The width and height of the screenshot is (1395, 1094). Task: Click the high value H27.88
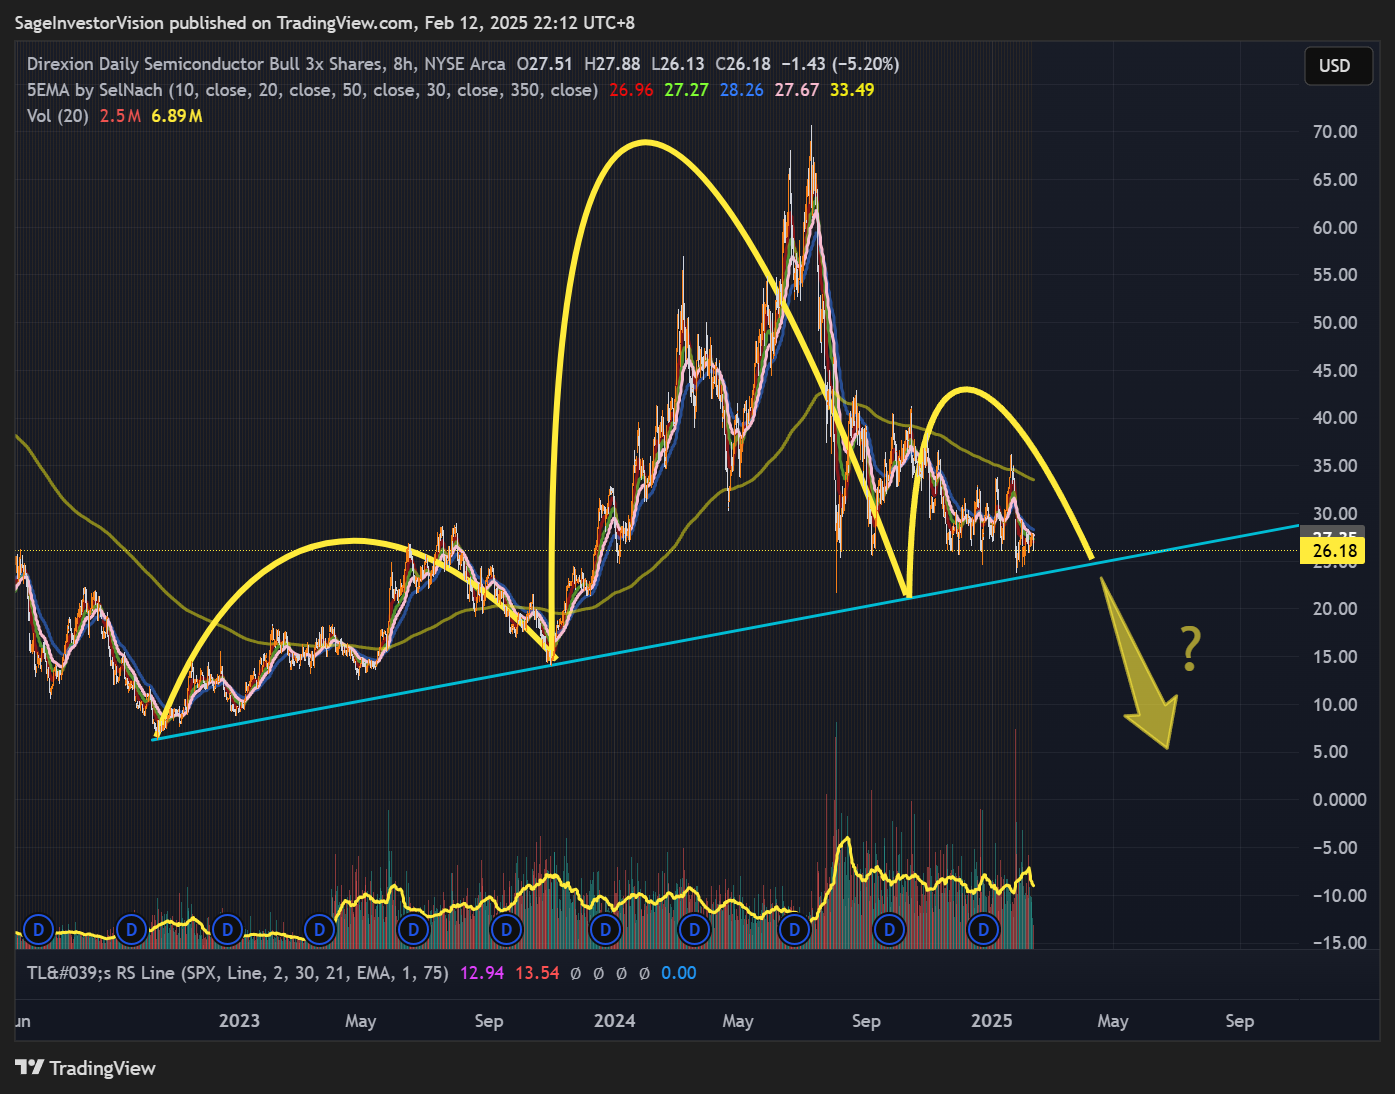click(x=612, y=64)
